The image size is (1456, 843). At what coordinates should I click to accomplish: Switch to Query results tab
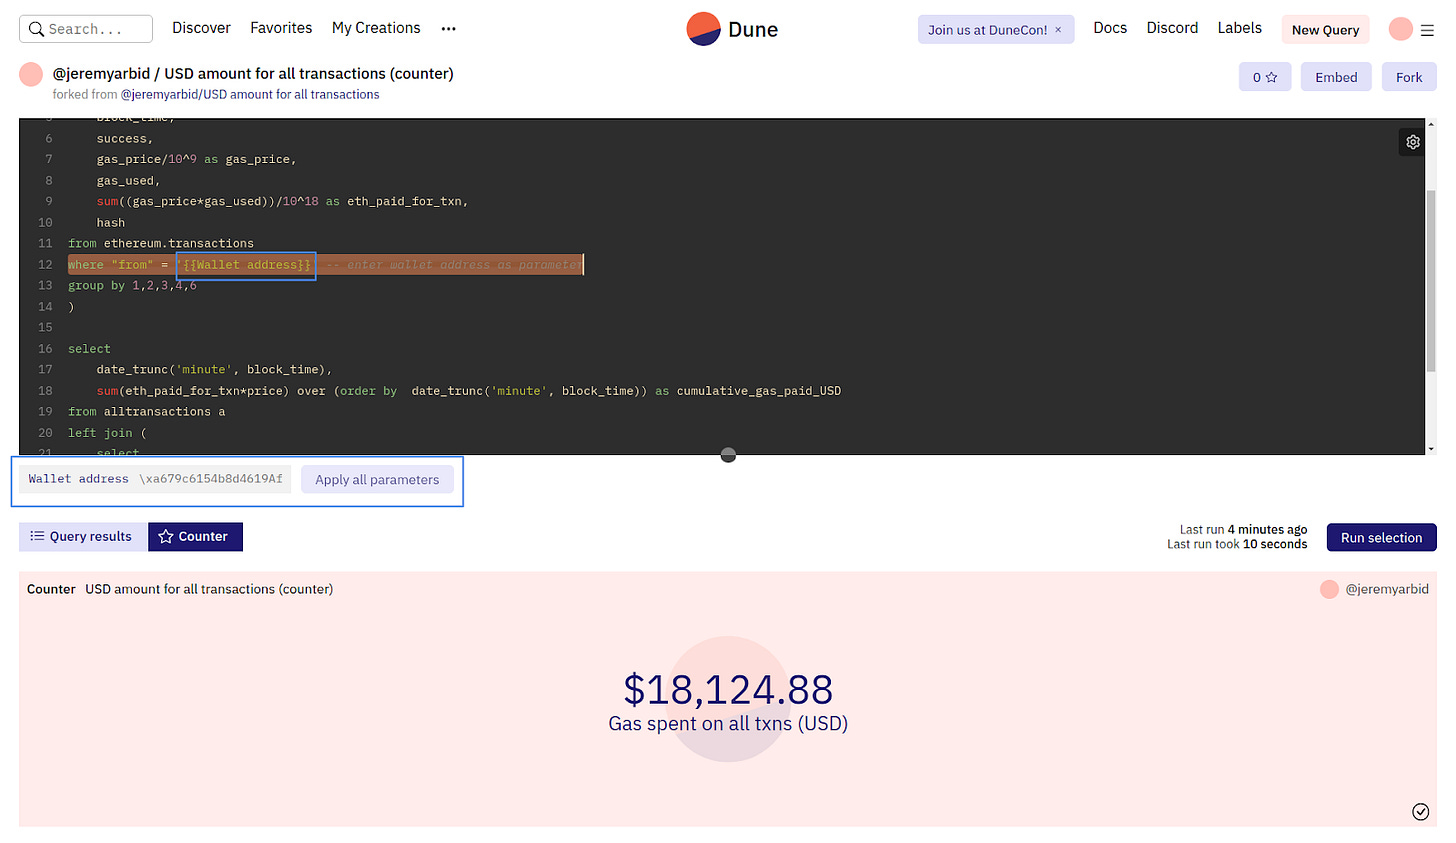pos(81,537)
